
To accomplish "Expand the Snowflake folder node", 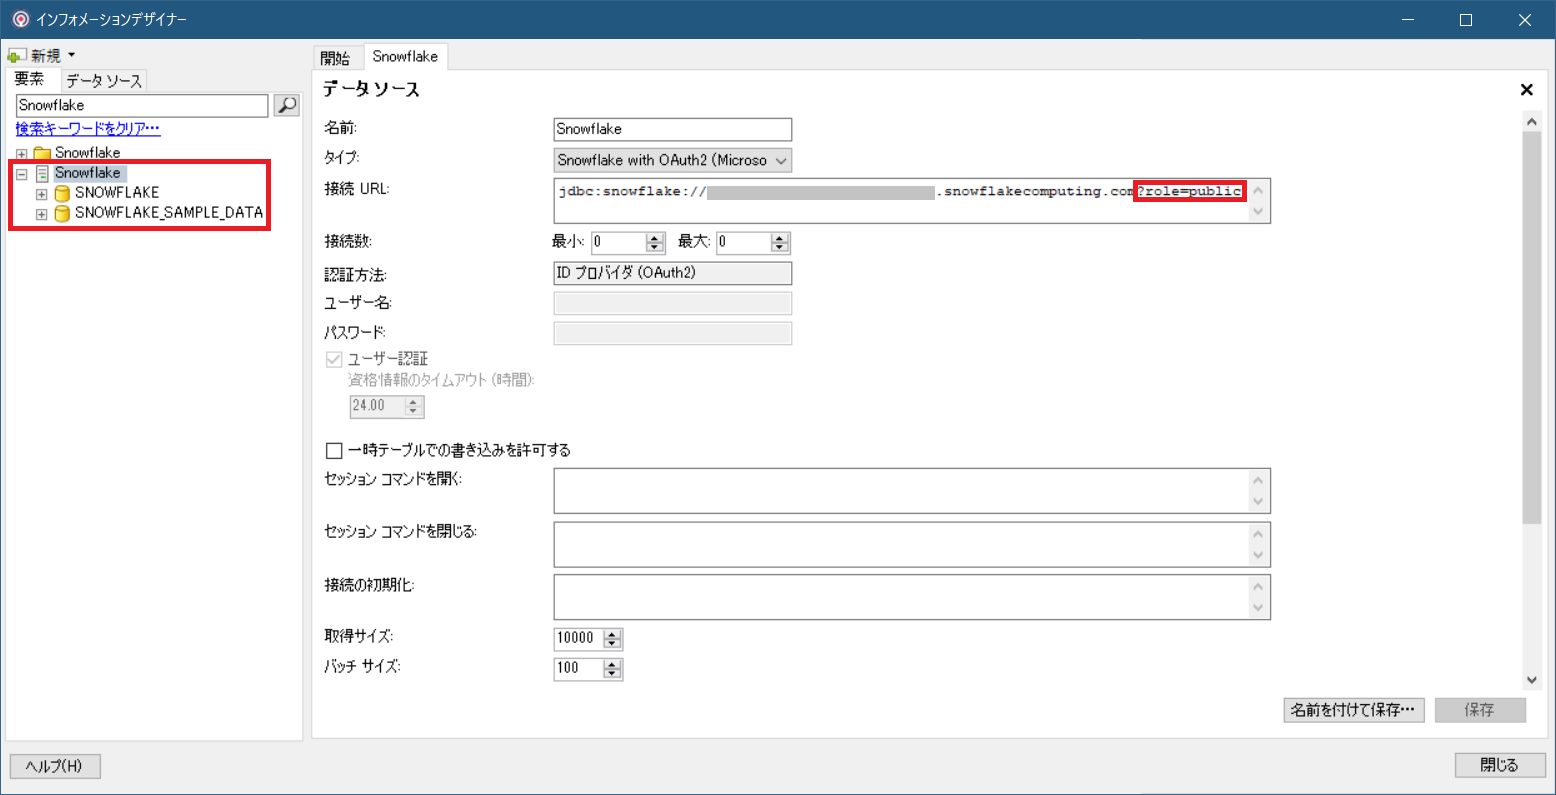I will click(21, 154).
